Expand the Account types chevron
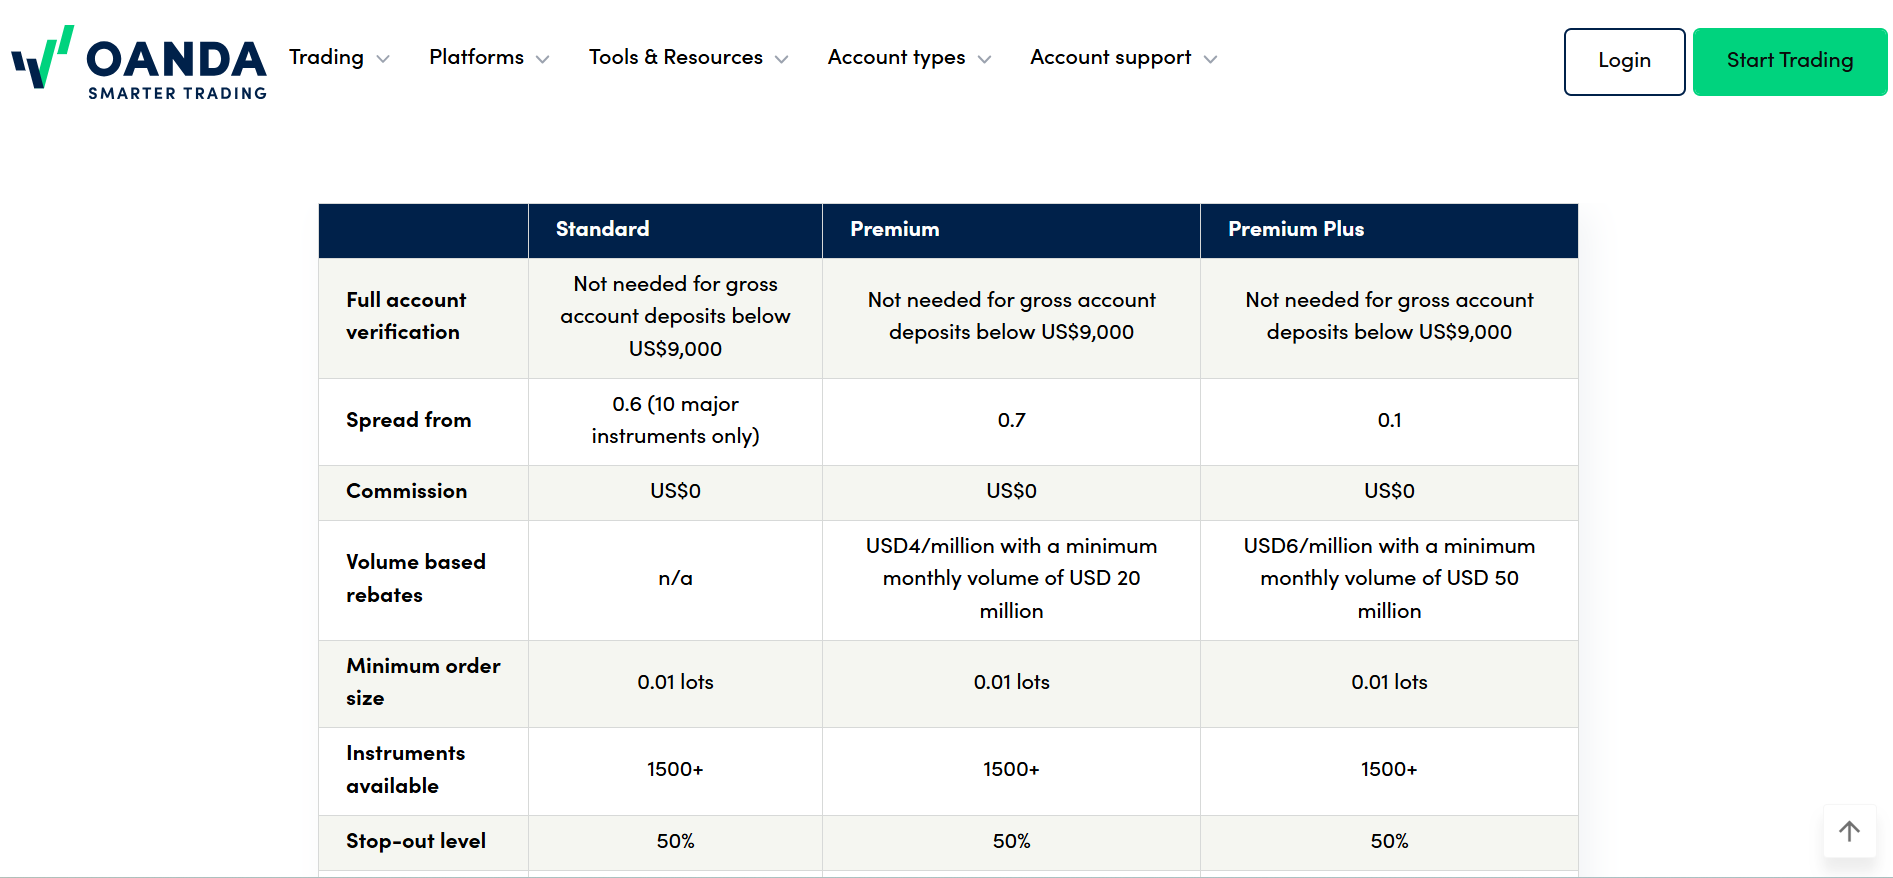The image size is (1893, 878). [x=985, y=59]
